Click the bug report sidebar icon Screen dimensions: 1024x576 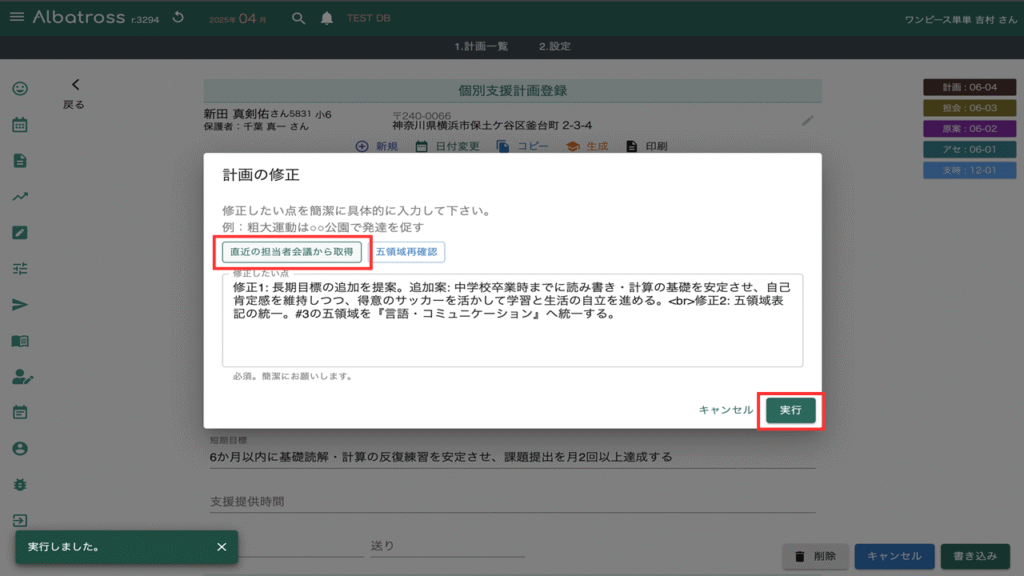tap(20, 485)
